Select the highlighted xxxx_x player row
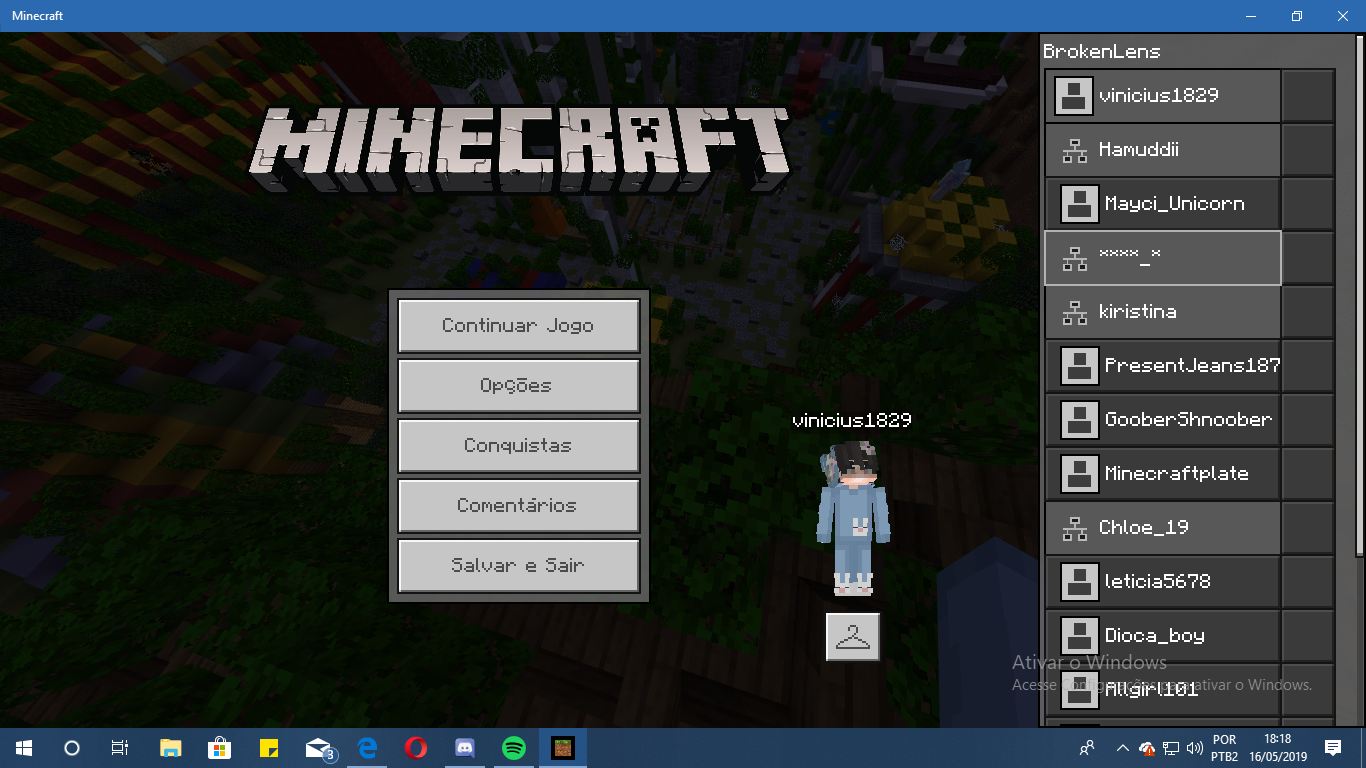The height and width of the screenshot is (768, 1366). click(1162, 258)
